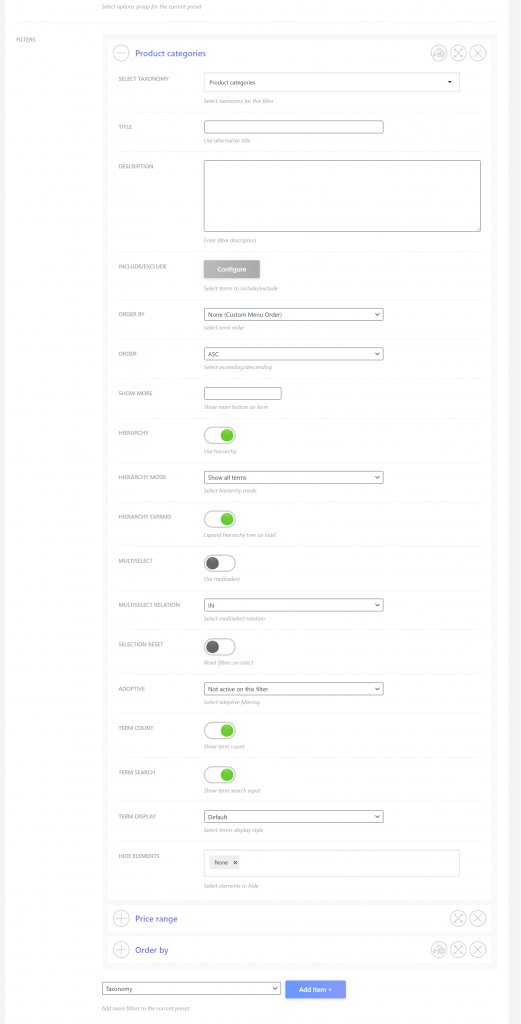Image resolution: width=521 pixels, height=1024 pixels.
Task: Click move handle on Product categories filter
Action: click(458, 53)
